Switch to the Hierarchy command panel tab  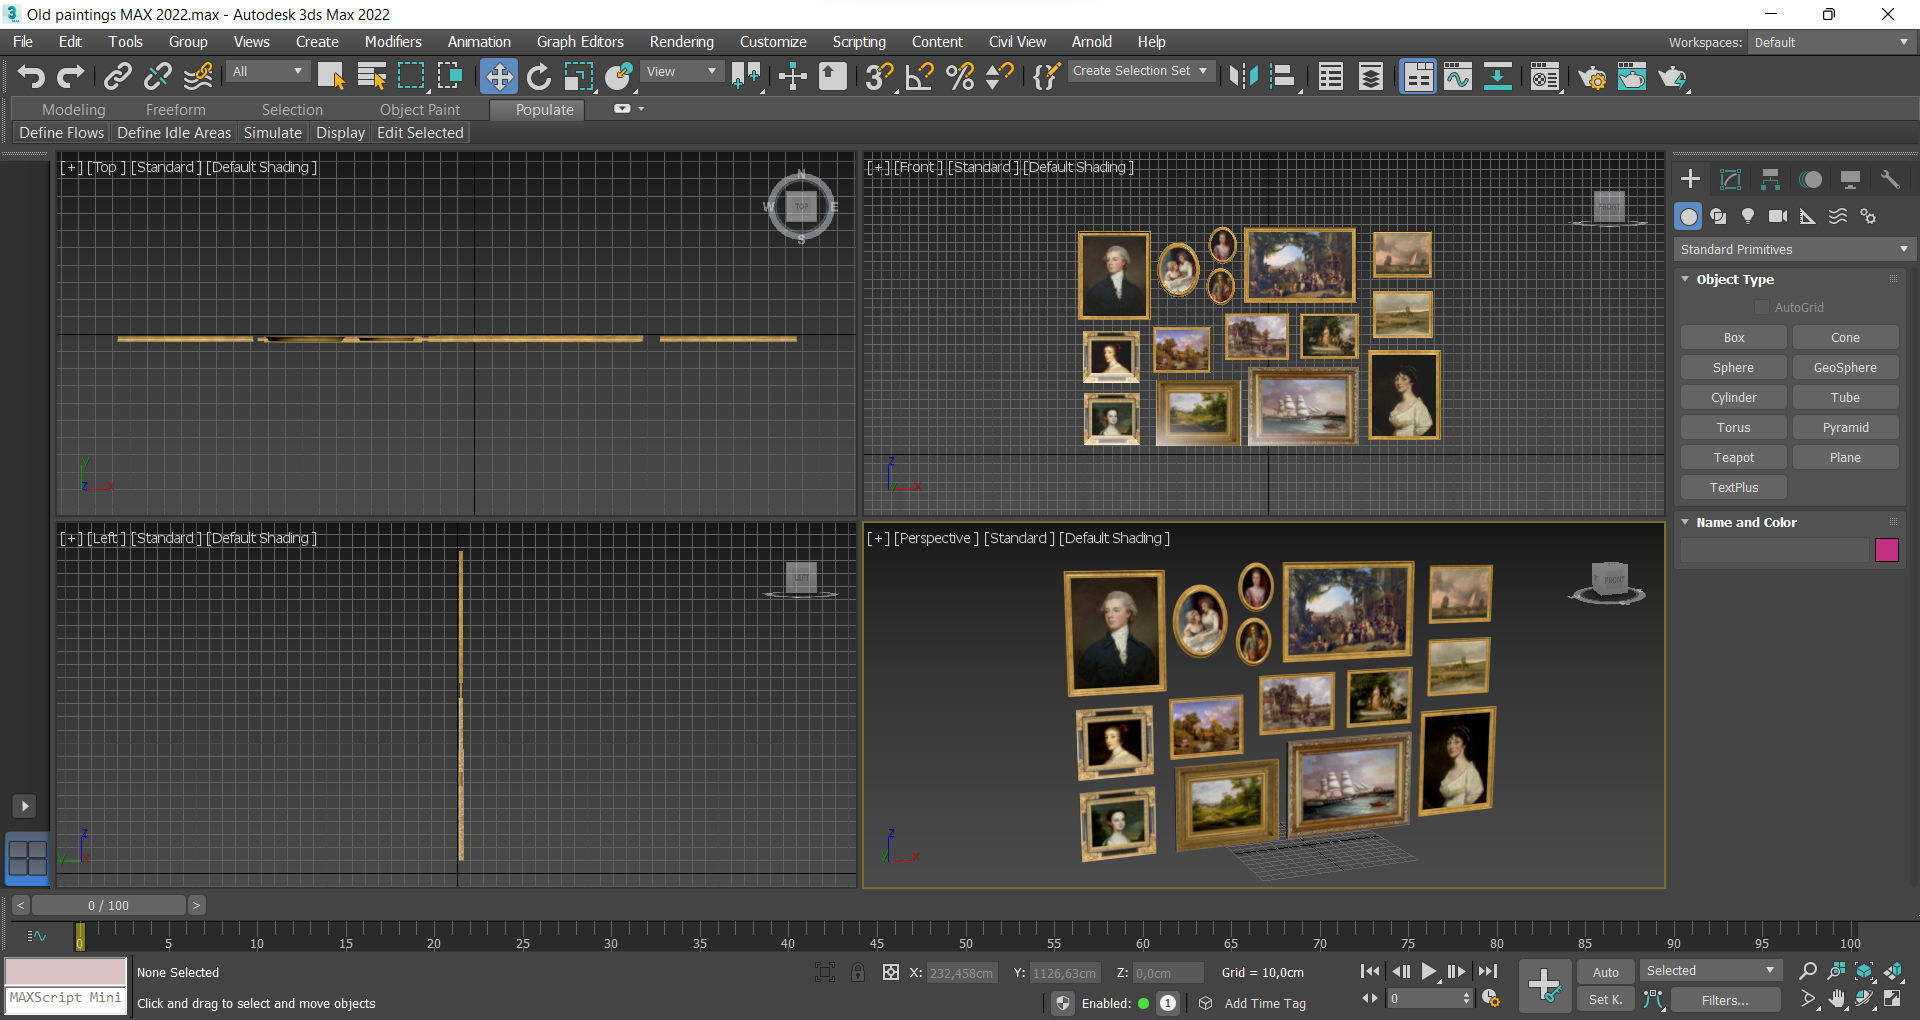click(1770, 179)
